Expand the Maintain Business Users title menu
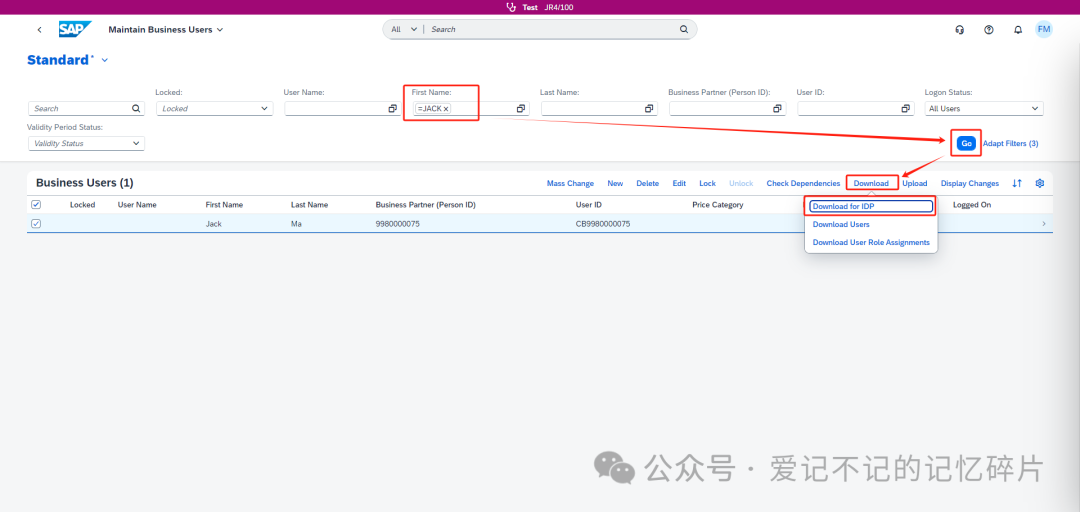This screenshot has width=1080, height=512. [x=220, y=30]
